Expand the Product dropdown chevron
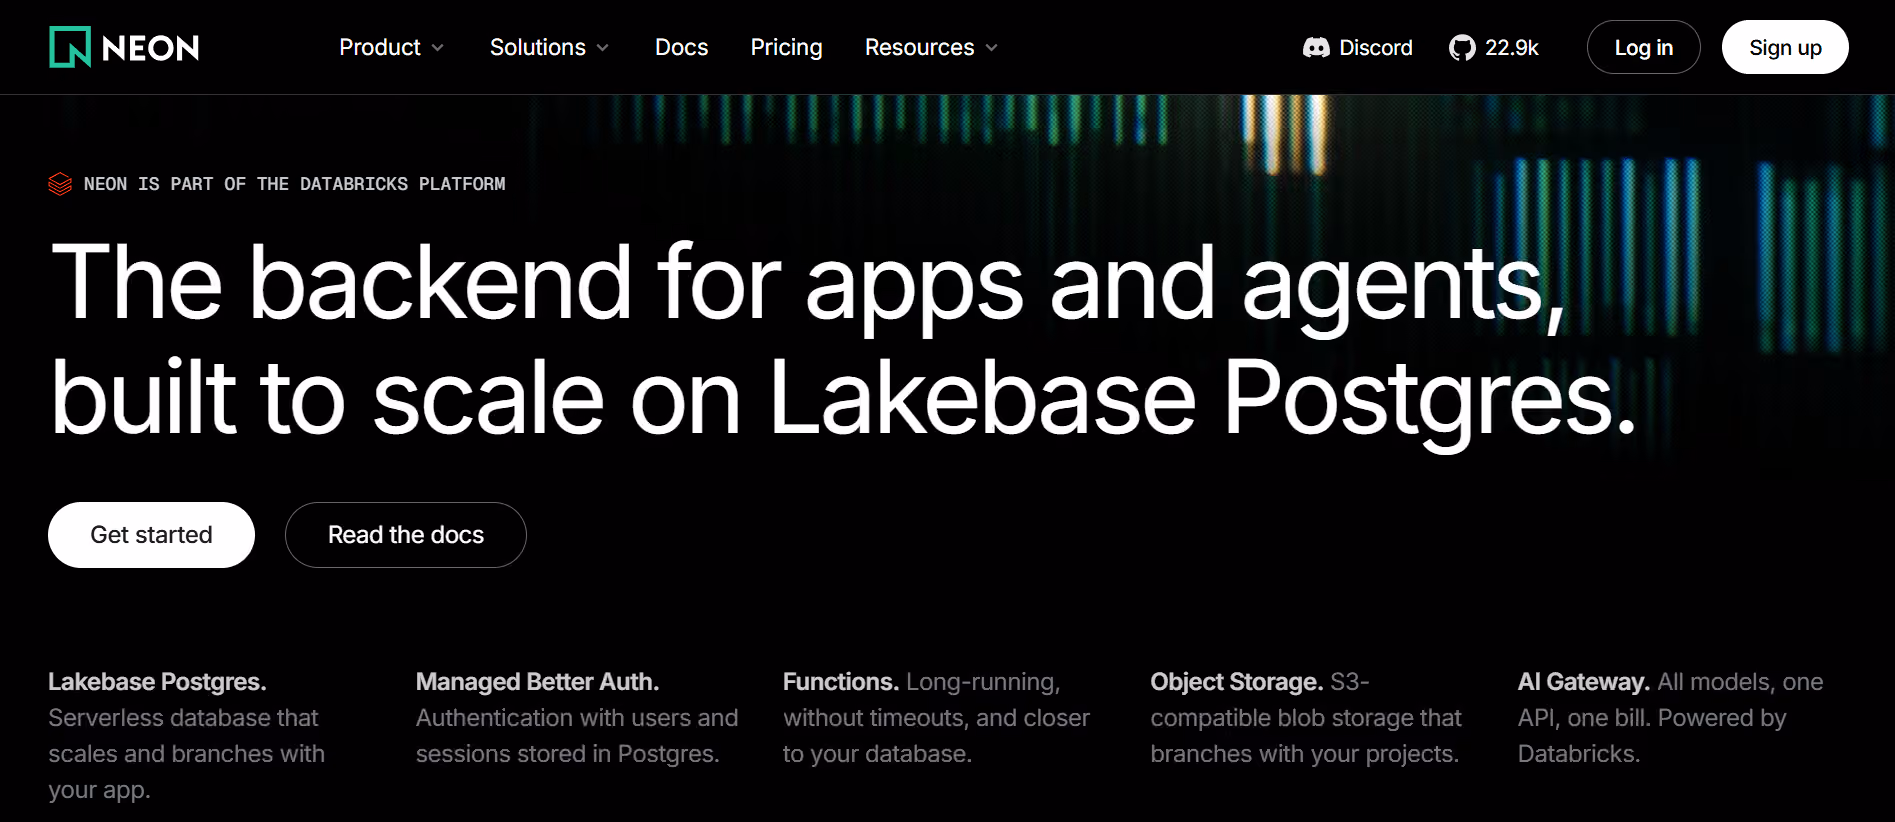 [438, 48]
